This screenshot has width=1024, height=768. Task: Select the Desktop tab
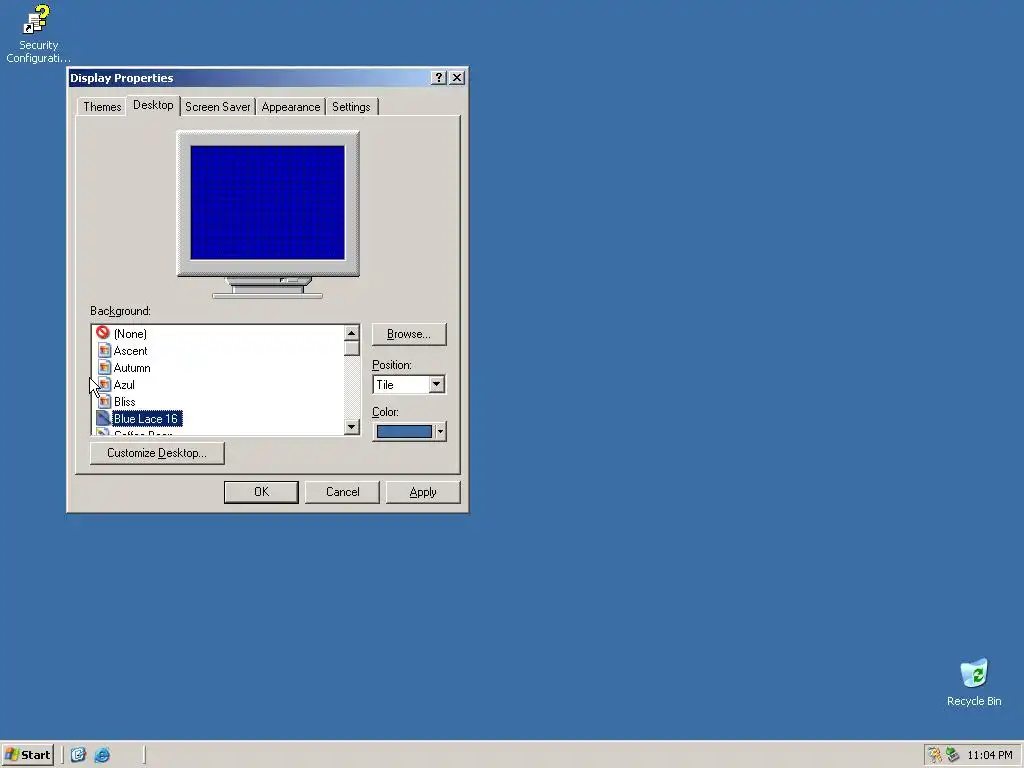[x=153, y=104]
